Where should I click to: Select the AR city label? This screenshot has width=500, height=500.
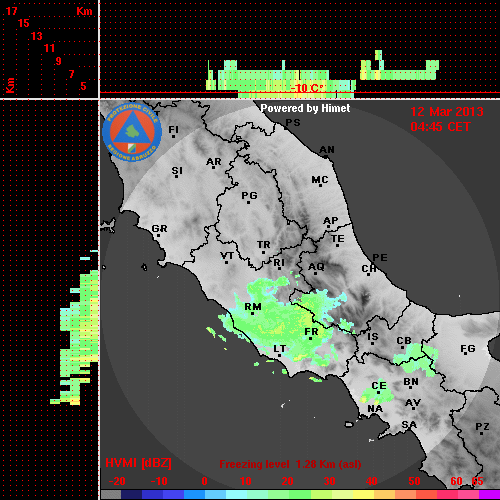point(214,162)
